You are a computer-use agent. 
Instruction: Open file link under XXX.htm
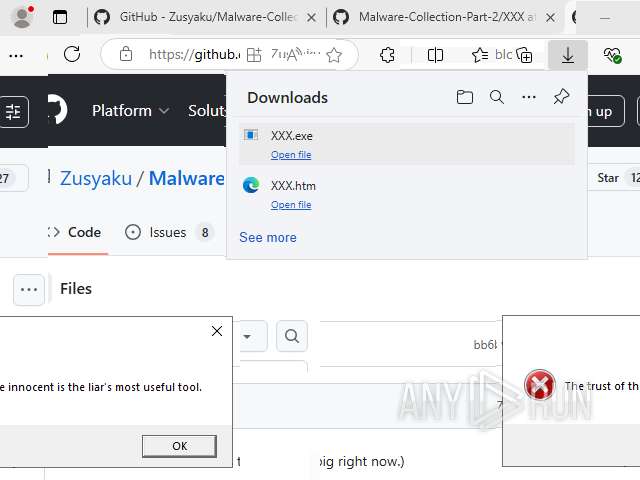(291, 205)
